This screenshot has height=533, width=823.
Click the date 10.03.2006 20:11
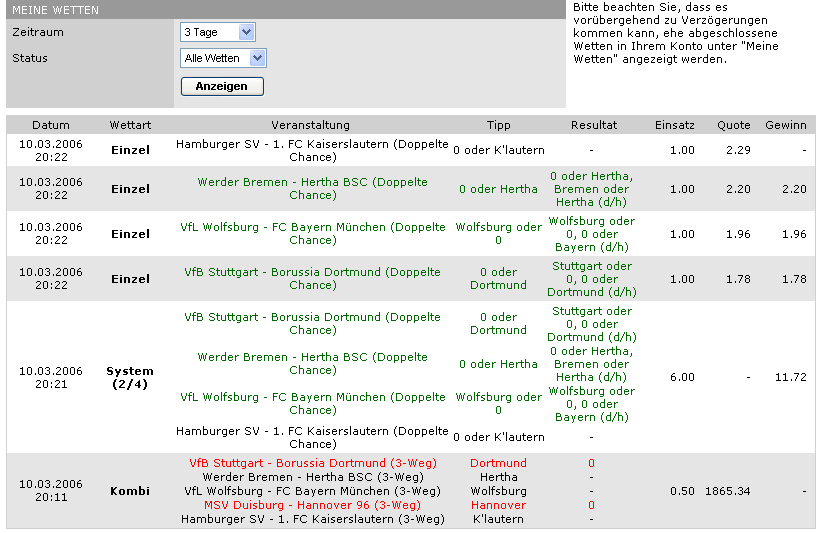pyautogui.click(x=51, y=490)
